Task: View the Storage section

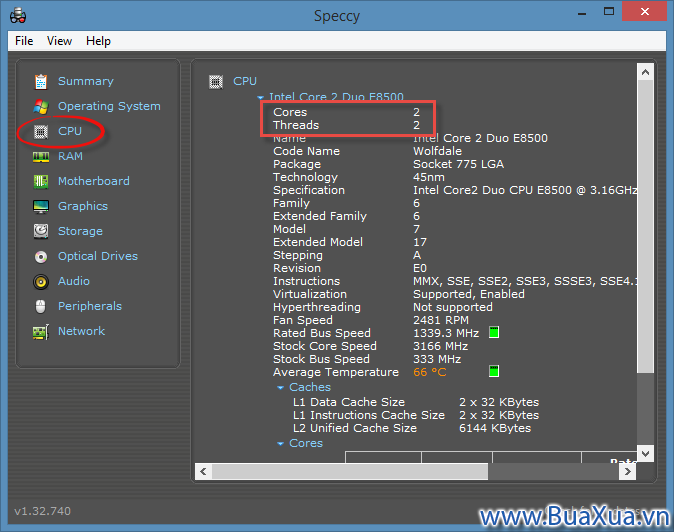Action: [x=80, y=231]
